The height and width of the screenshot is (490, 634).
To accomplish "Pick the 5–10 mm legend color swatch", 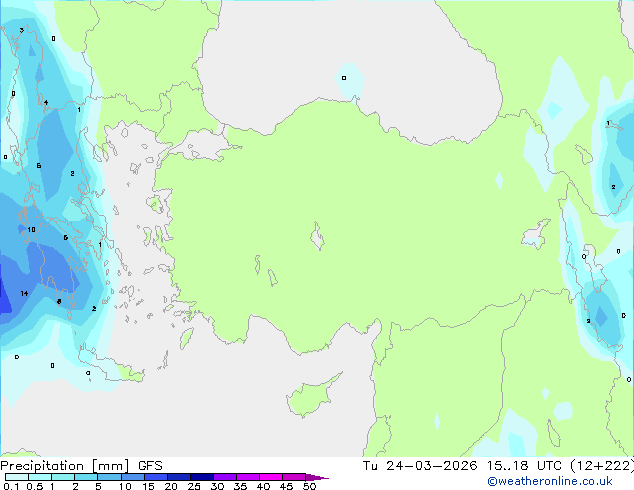I will click(x=109, y=477).
